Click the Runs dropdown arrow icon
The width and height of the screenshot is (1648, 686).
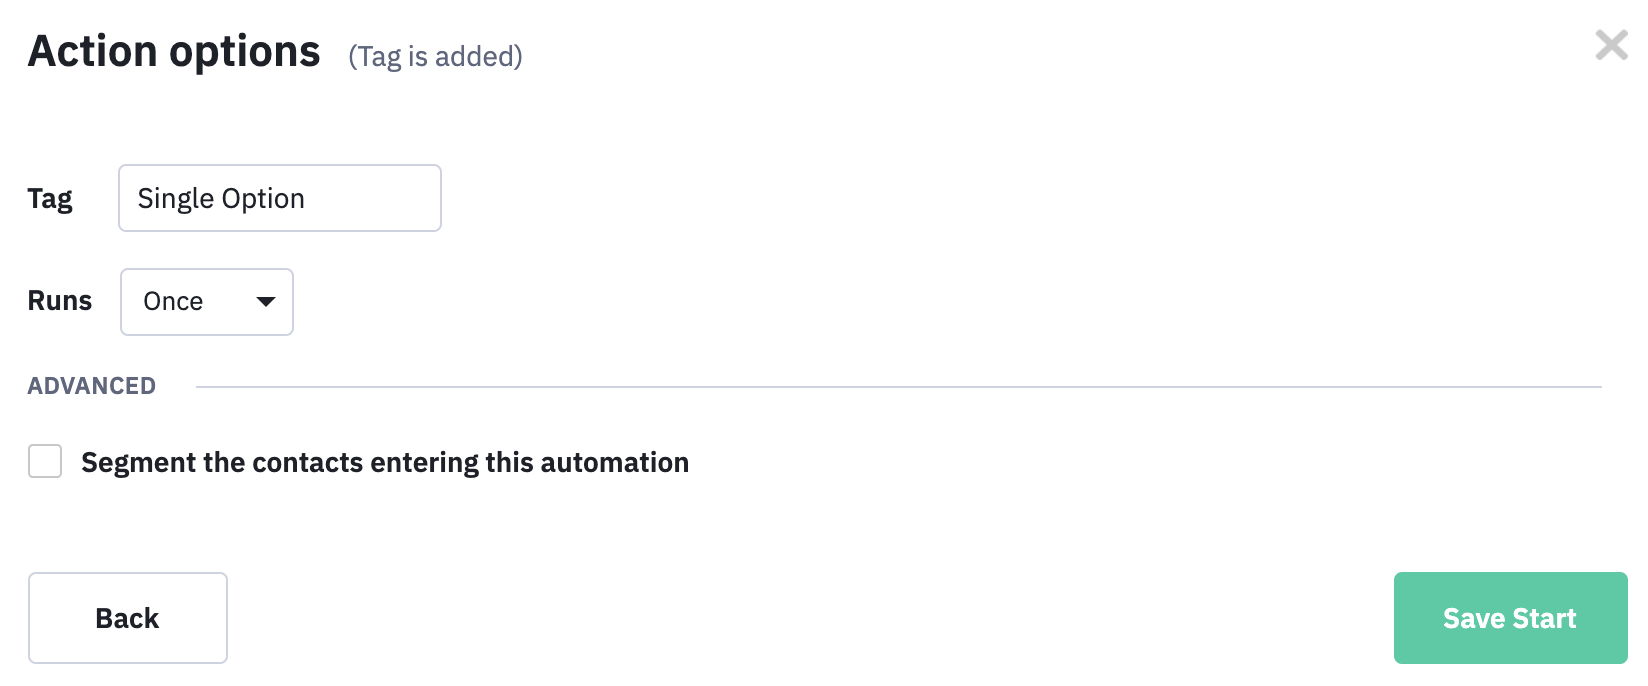pyautogui.click(x=266, y=302)
